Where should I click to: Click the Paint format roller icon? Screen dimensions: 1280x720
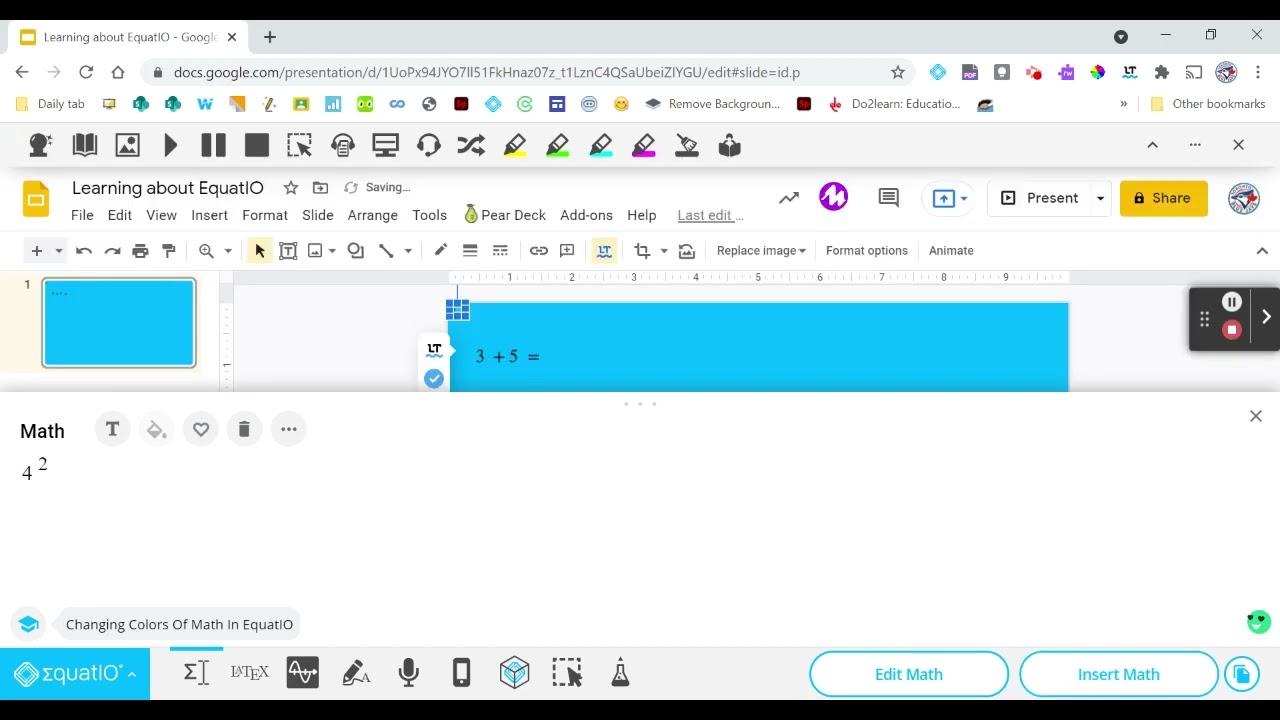(x=168, y=251)
